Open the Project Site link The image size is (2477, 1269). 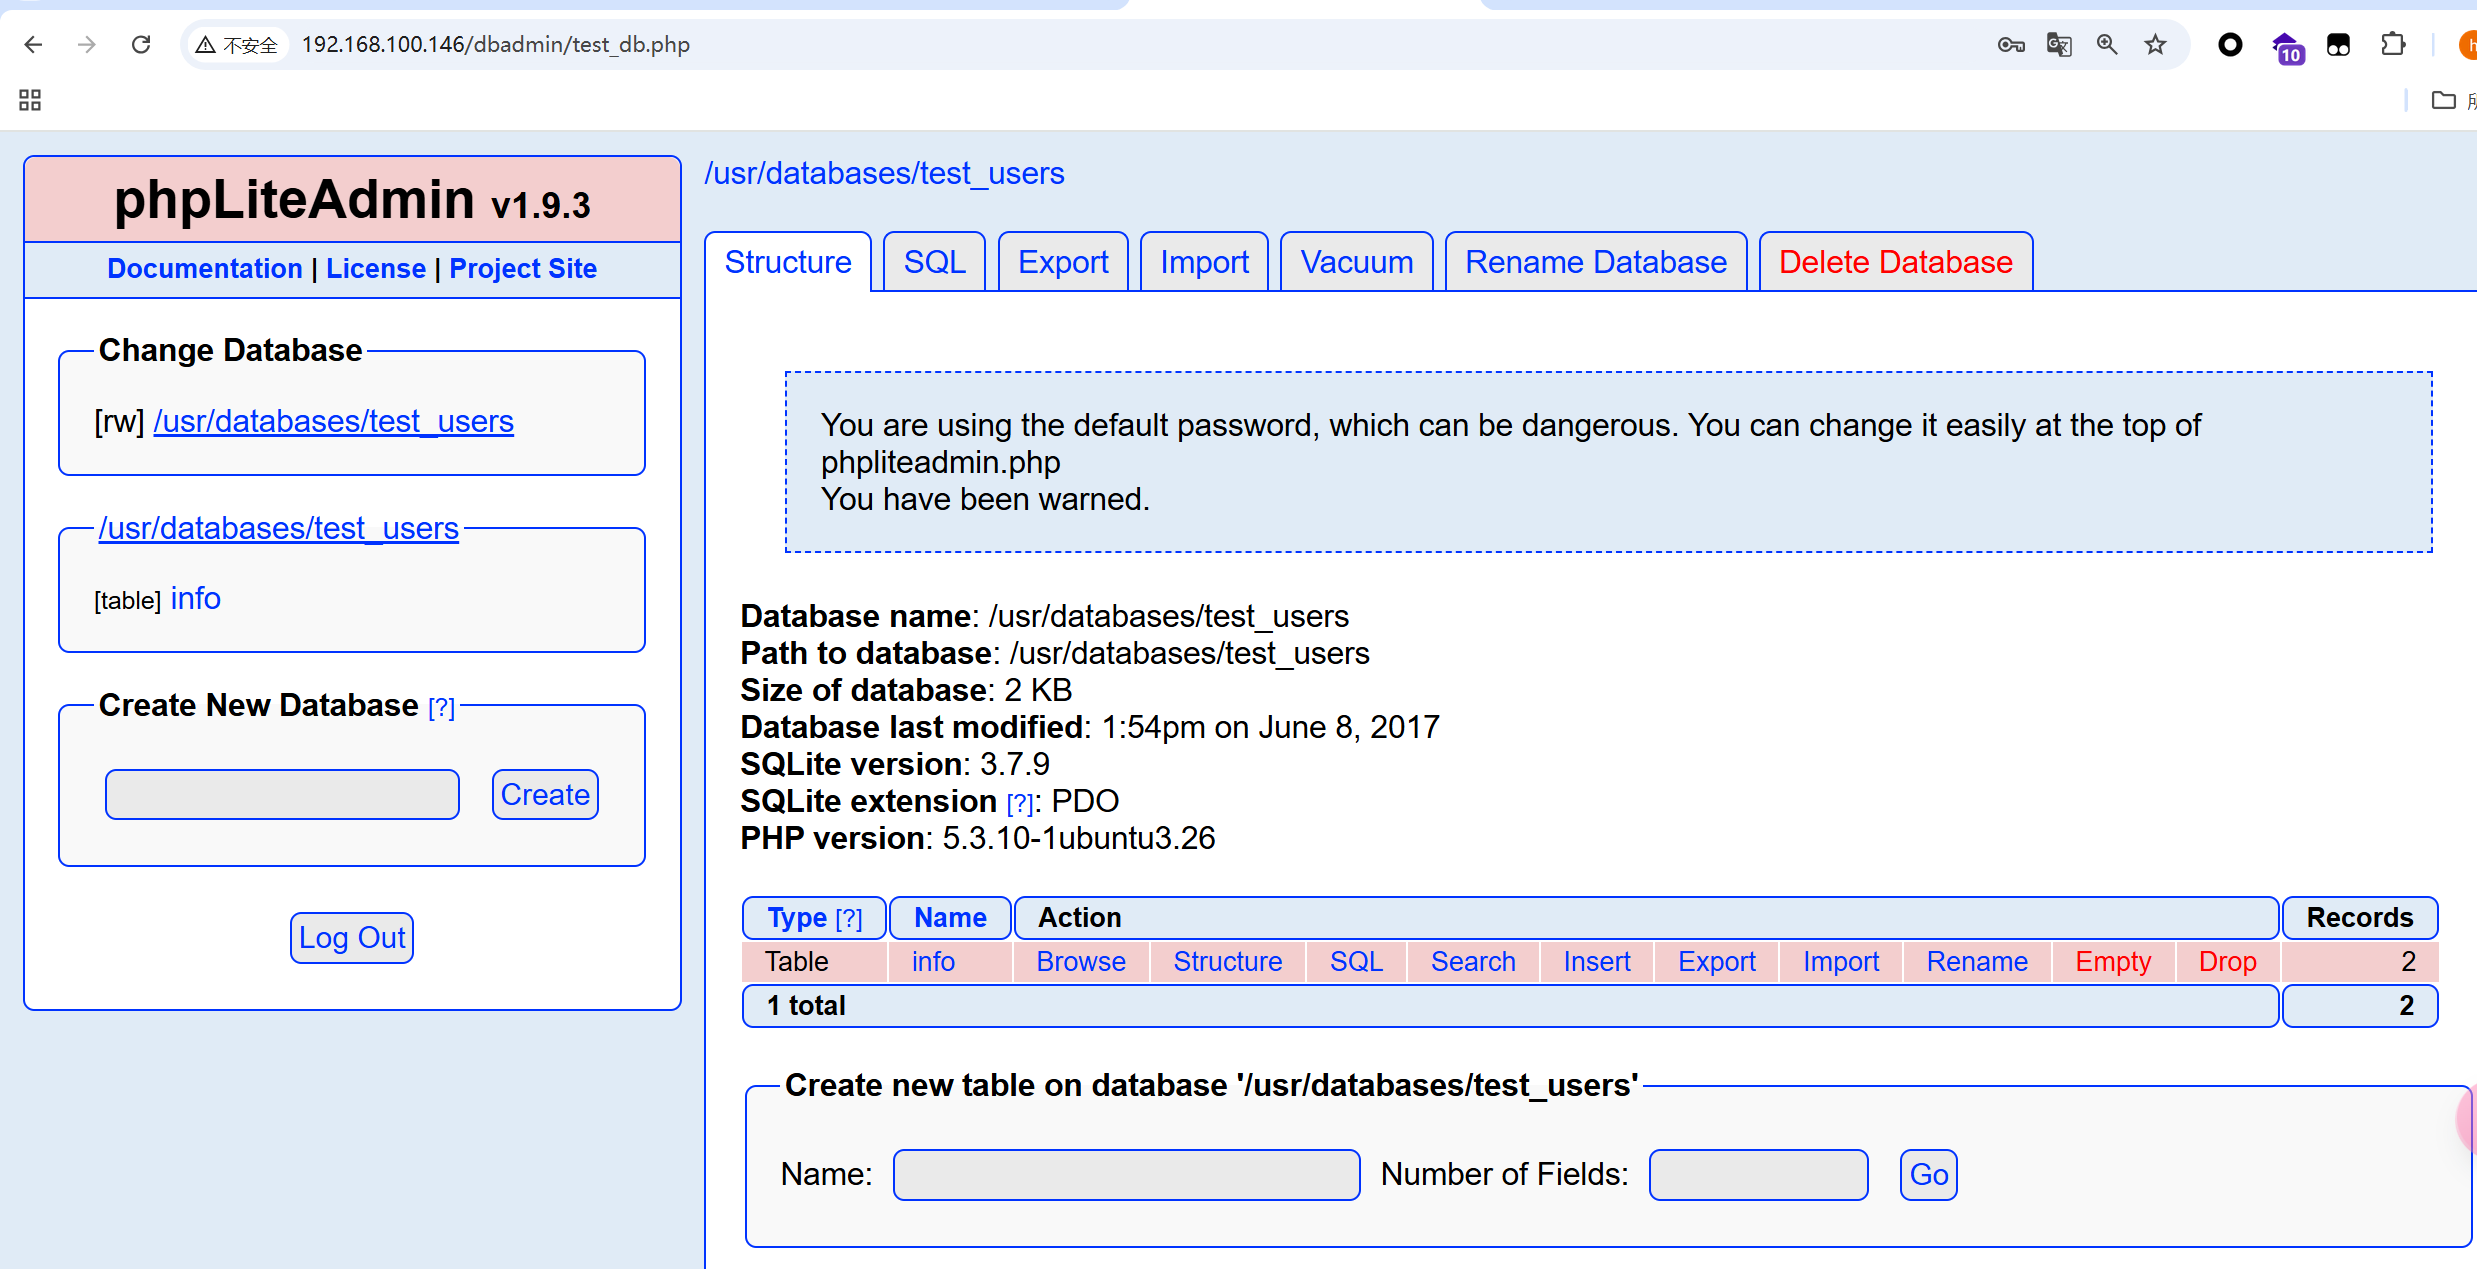[523, 268]
